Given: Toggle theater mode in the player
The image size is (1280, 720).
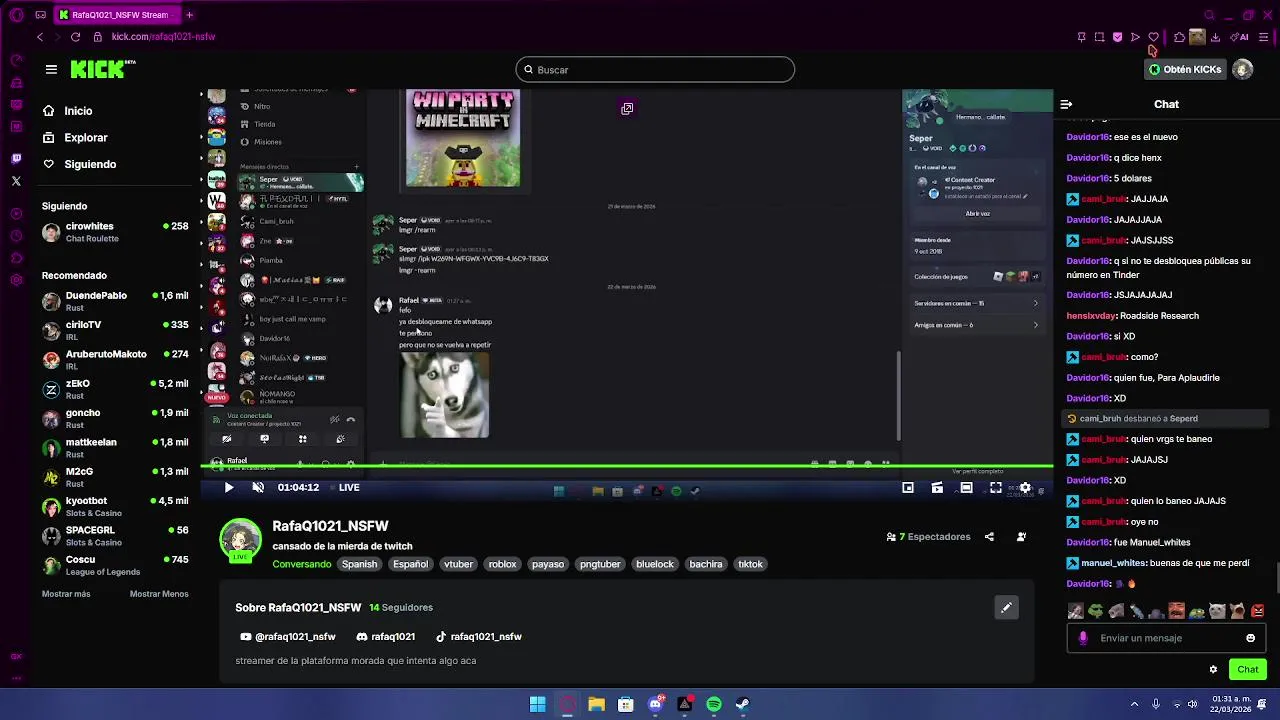Looking at the screenshot, I should (x=966, y=488).
